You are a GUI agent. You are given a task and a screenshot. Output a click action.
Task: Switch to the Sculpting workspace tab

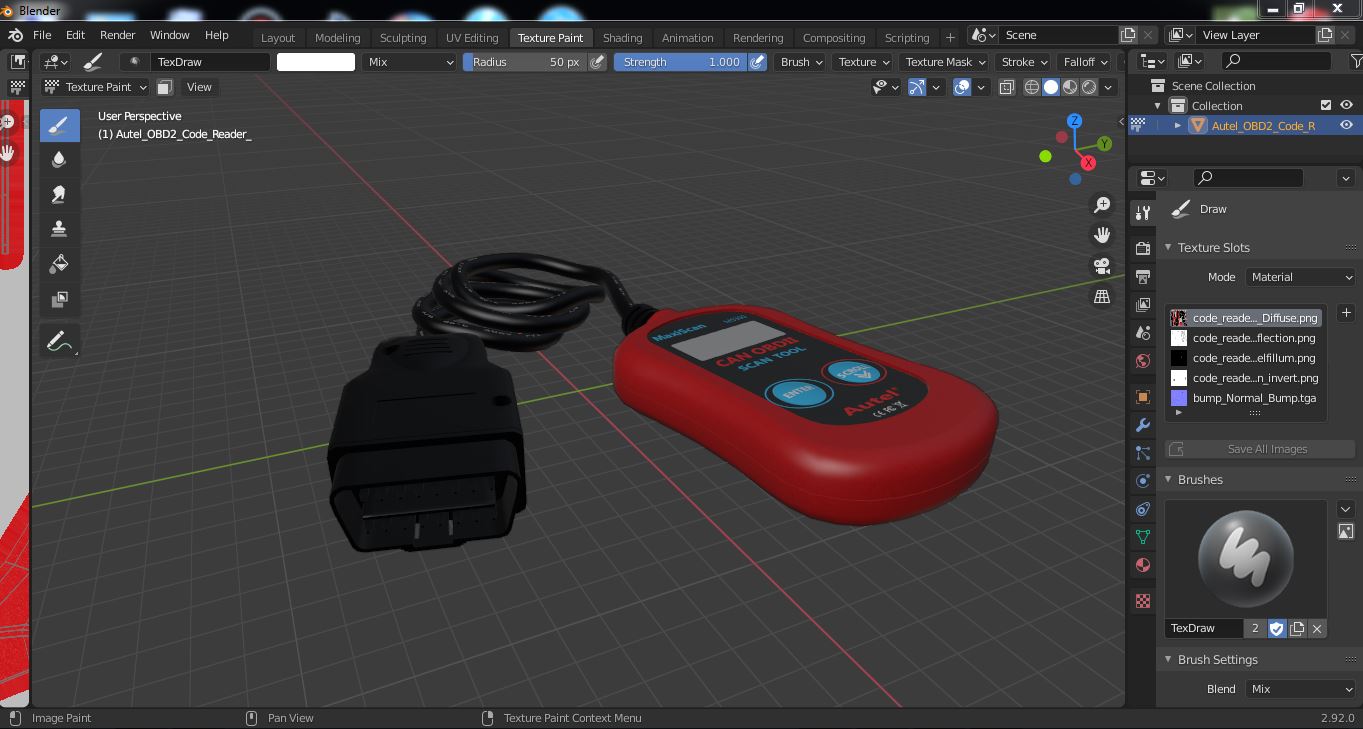tap(403, 38)
